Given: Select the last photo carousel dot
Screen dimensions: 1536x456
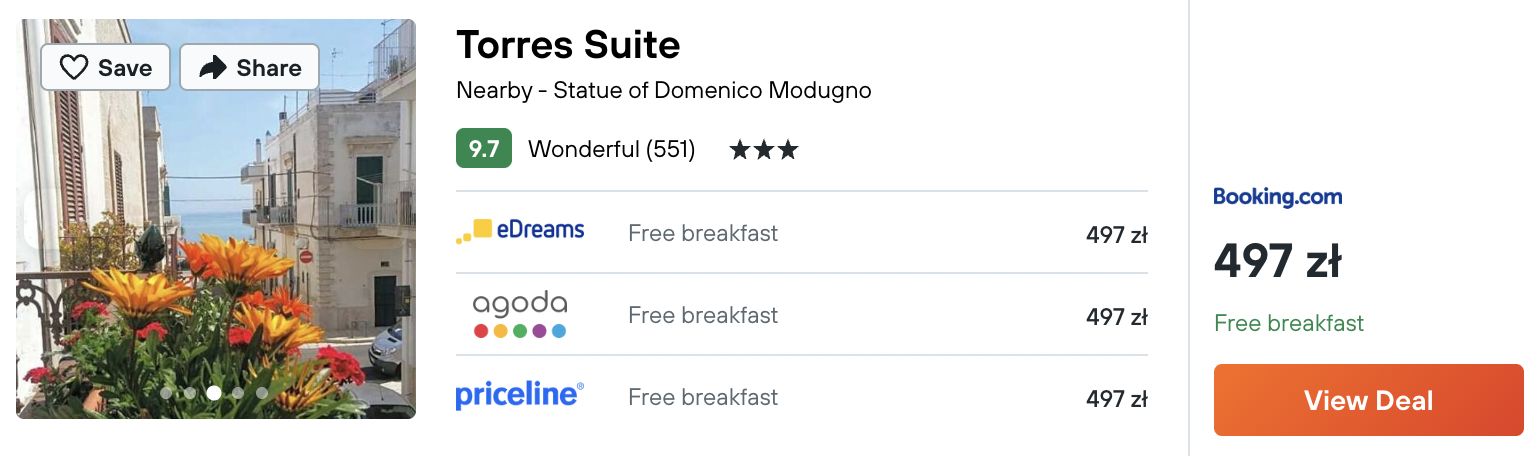Looking at the screenshot, I should (262, 393).
